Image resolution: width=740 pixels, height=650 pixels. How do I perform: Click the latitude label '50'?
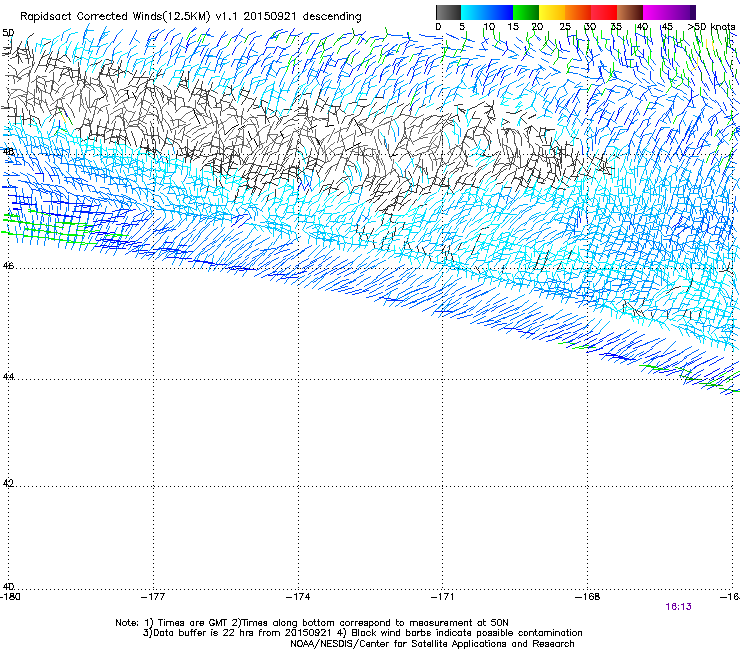8,33
